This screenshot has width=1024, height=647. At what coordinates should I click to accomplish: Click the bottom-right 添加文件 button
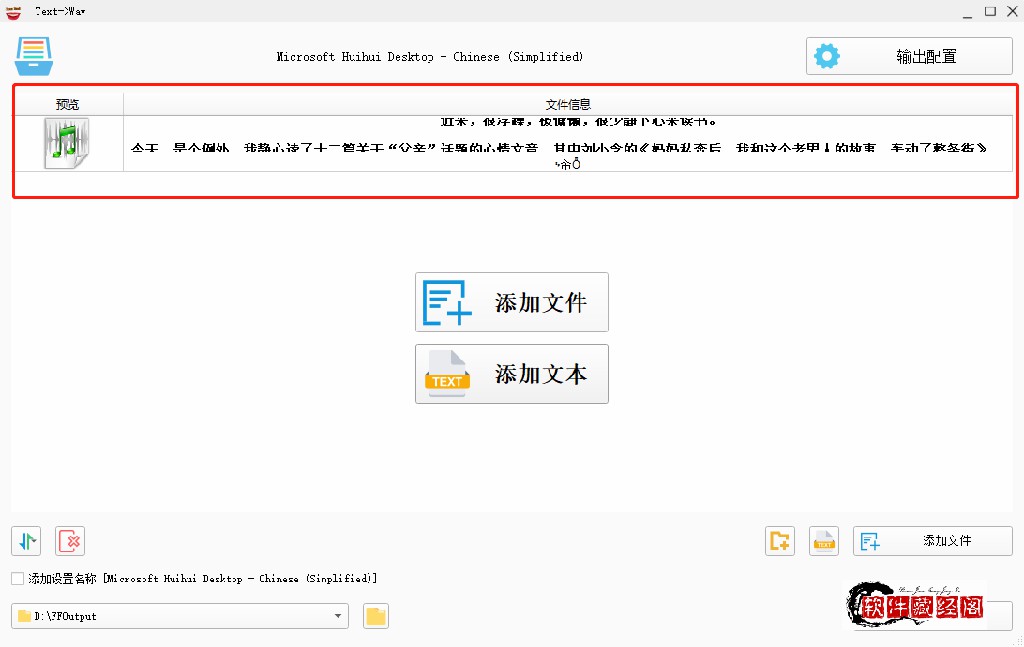933,541
